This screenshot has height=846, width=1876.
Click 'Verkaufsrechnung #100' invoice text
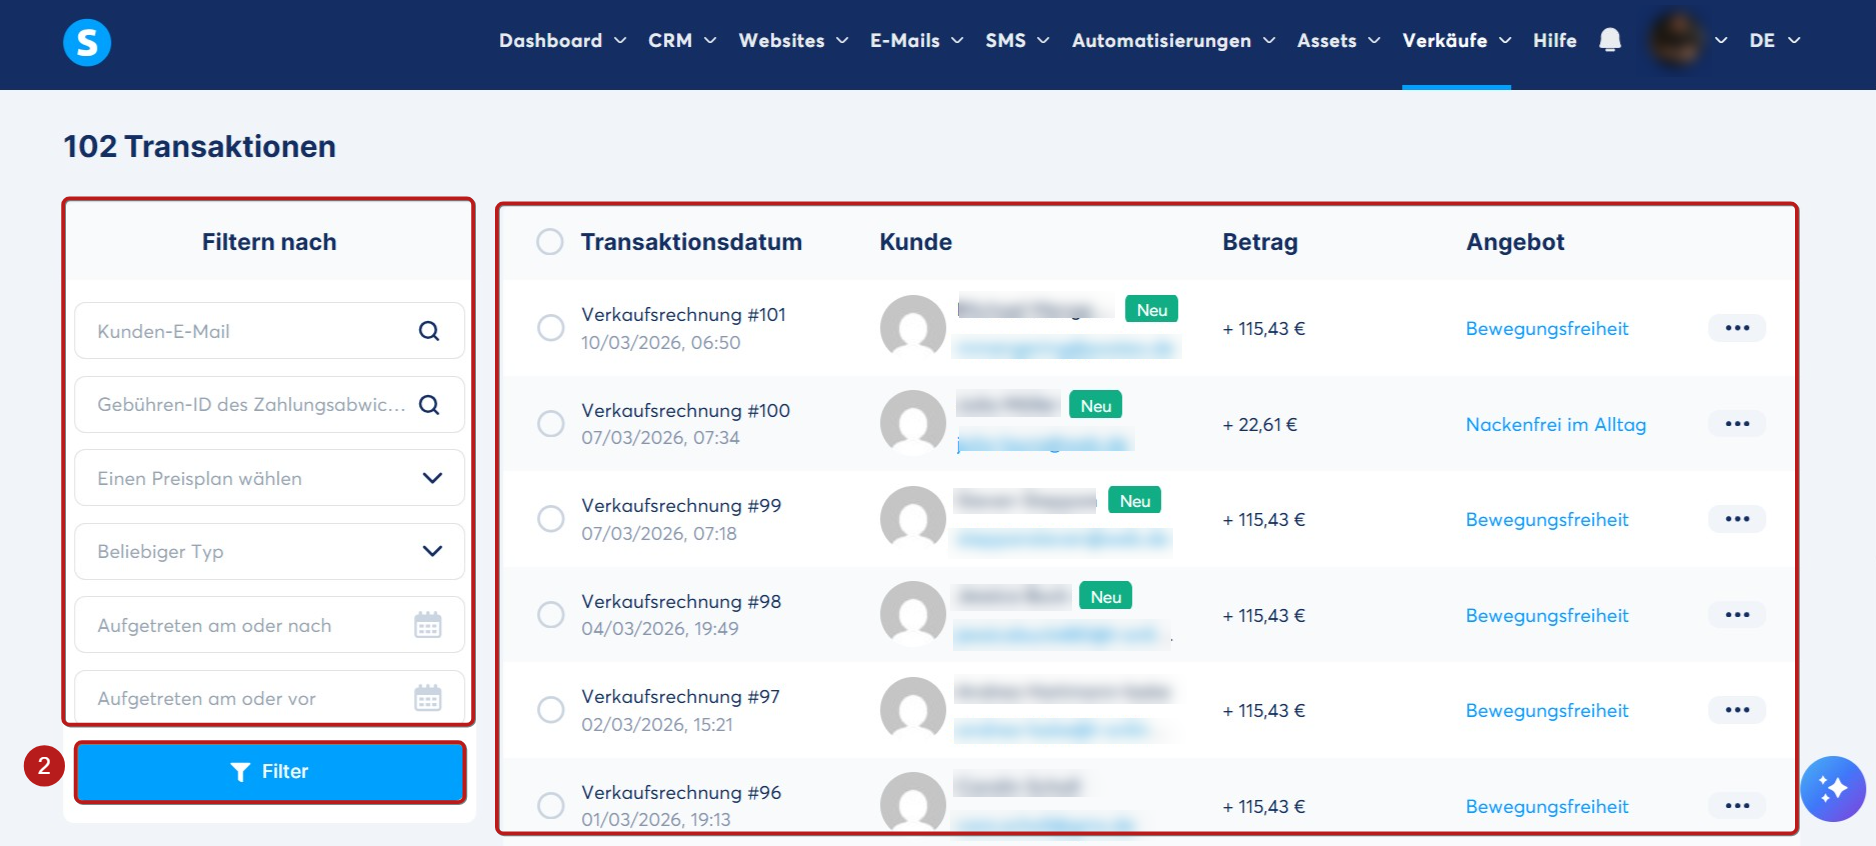[x=685, y=410]
